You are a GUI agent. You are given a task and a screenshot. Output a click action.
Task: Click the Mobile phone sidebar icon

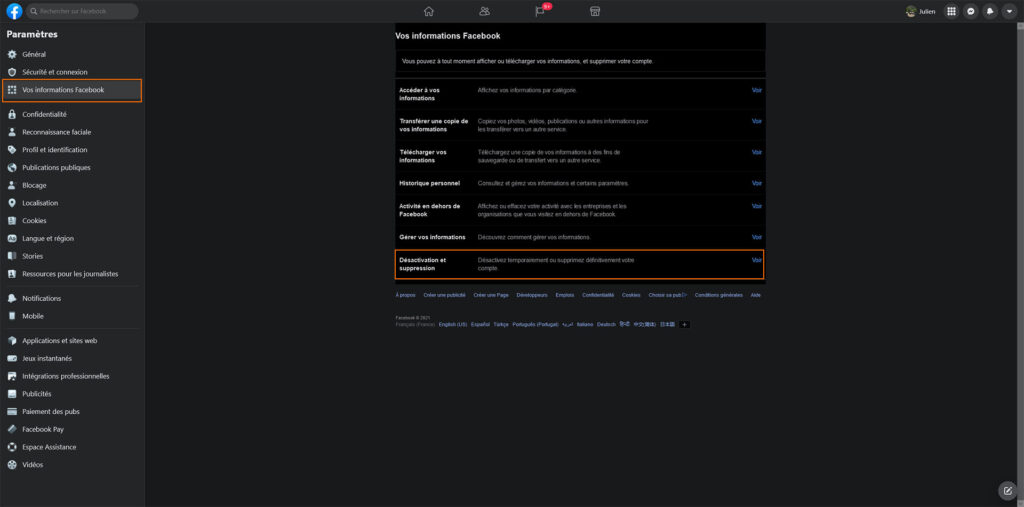click(x=11, y=316)
